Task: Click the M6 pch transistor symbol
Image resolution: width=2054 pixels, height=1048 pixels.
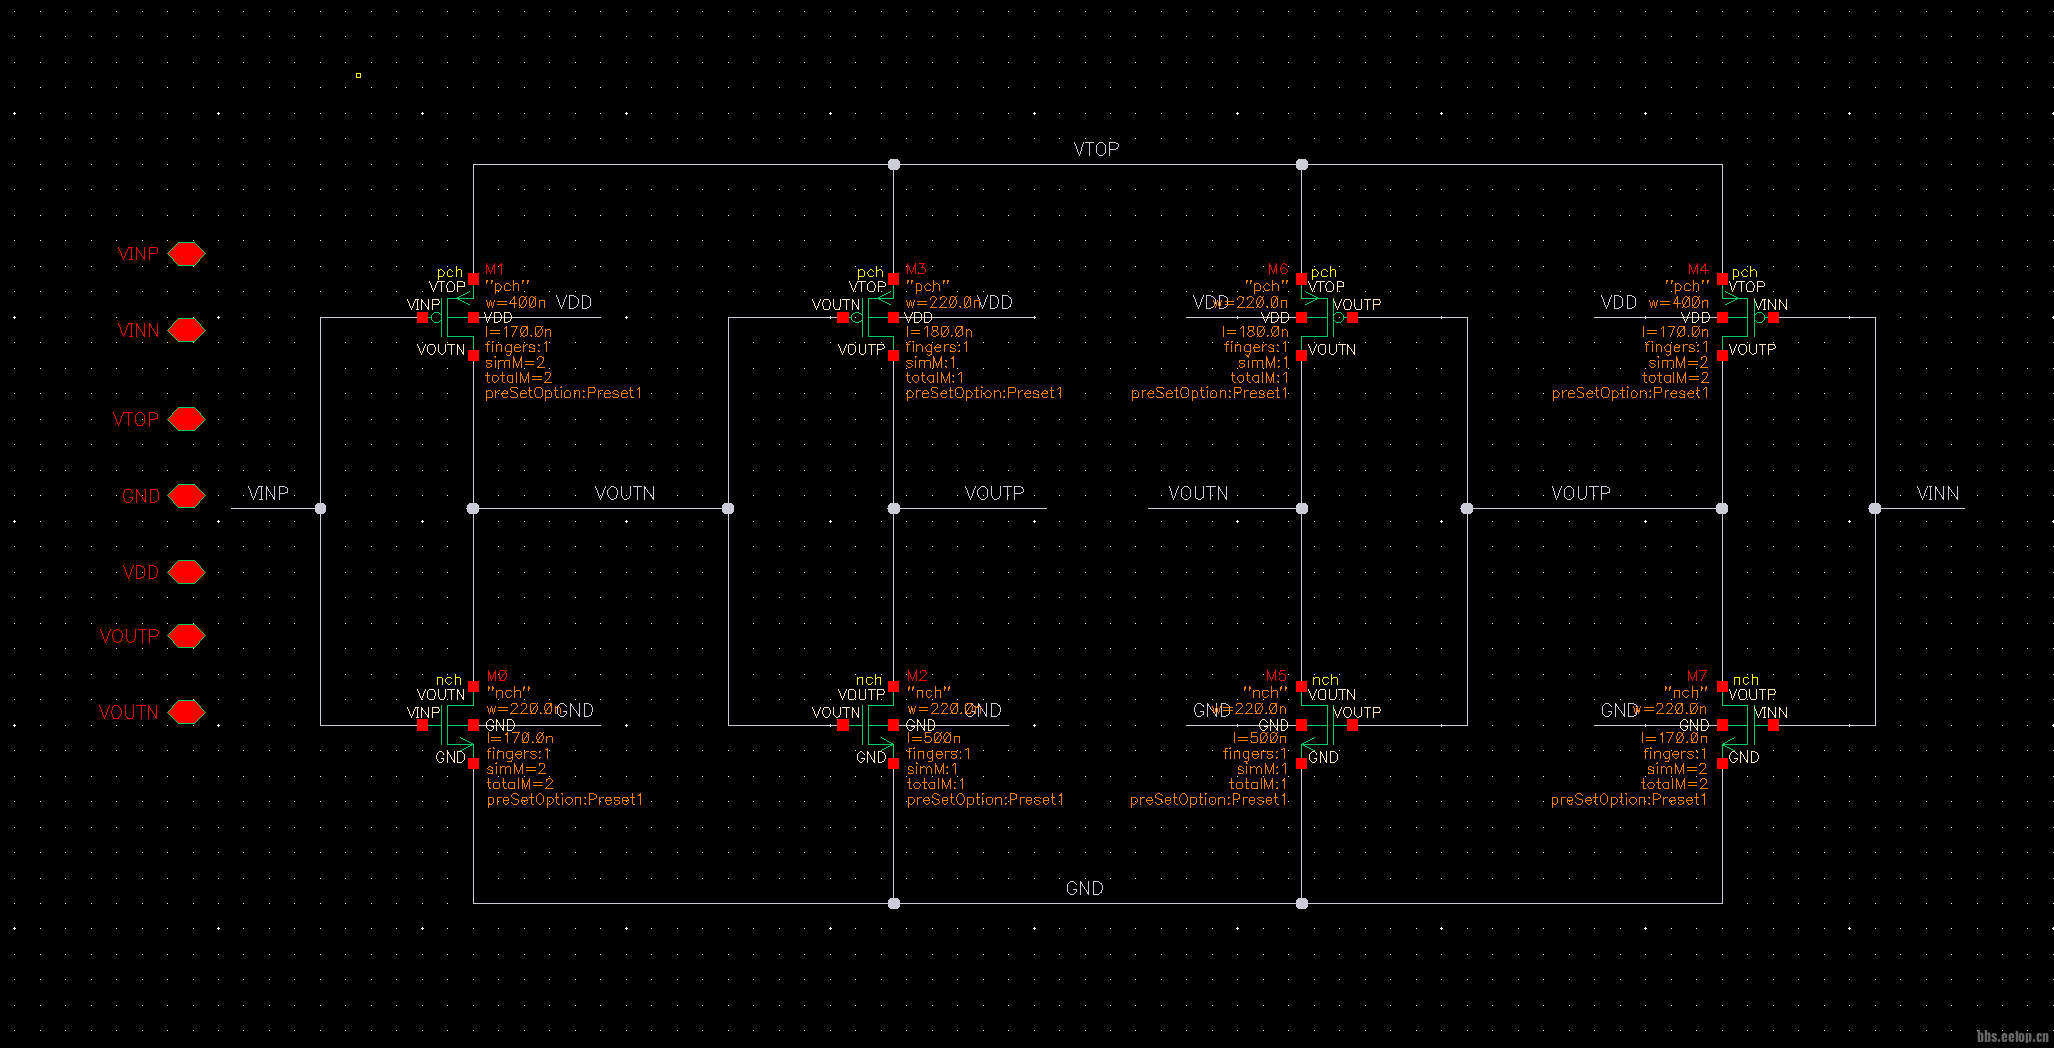Action: [1318, 318]
